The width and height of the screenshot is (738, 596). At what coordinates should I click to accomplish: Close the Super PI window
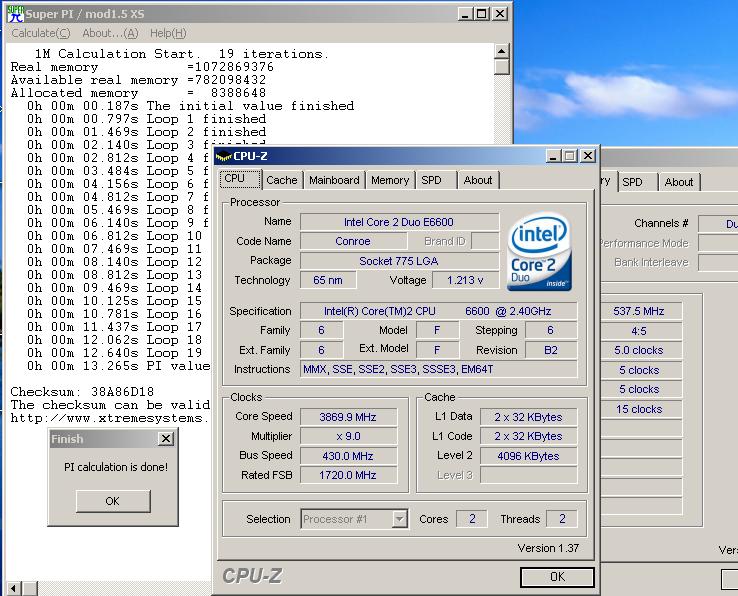(x=499, y=14)
